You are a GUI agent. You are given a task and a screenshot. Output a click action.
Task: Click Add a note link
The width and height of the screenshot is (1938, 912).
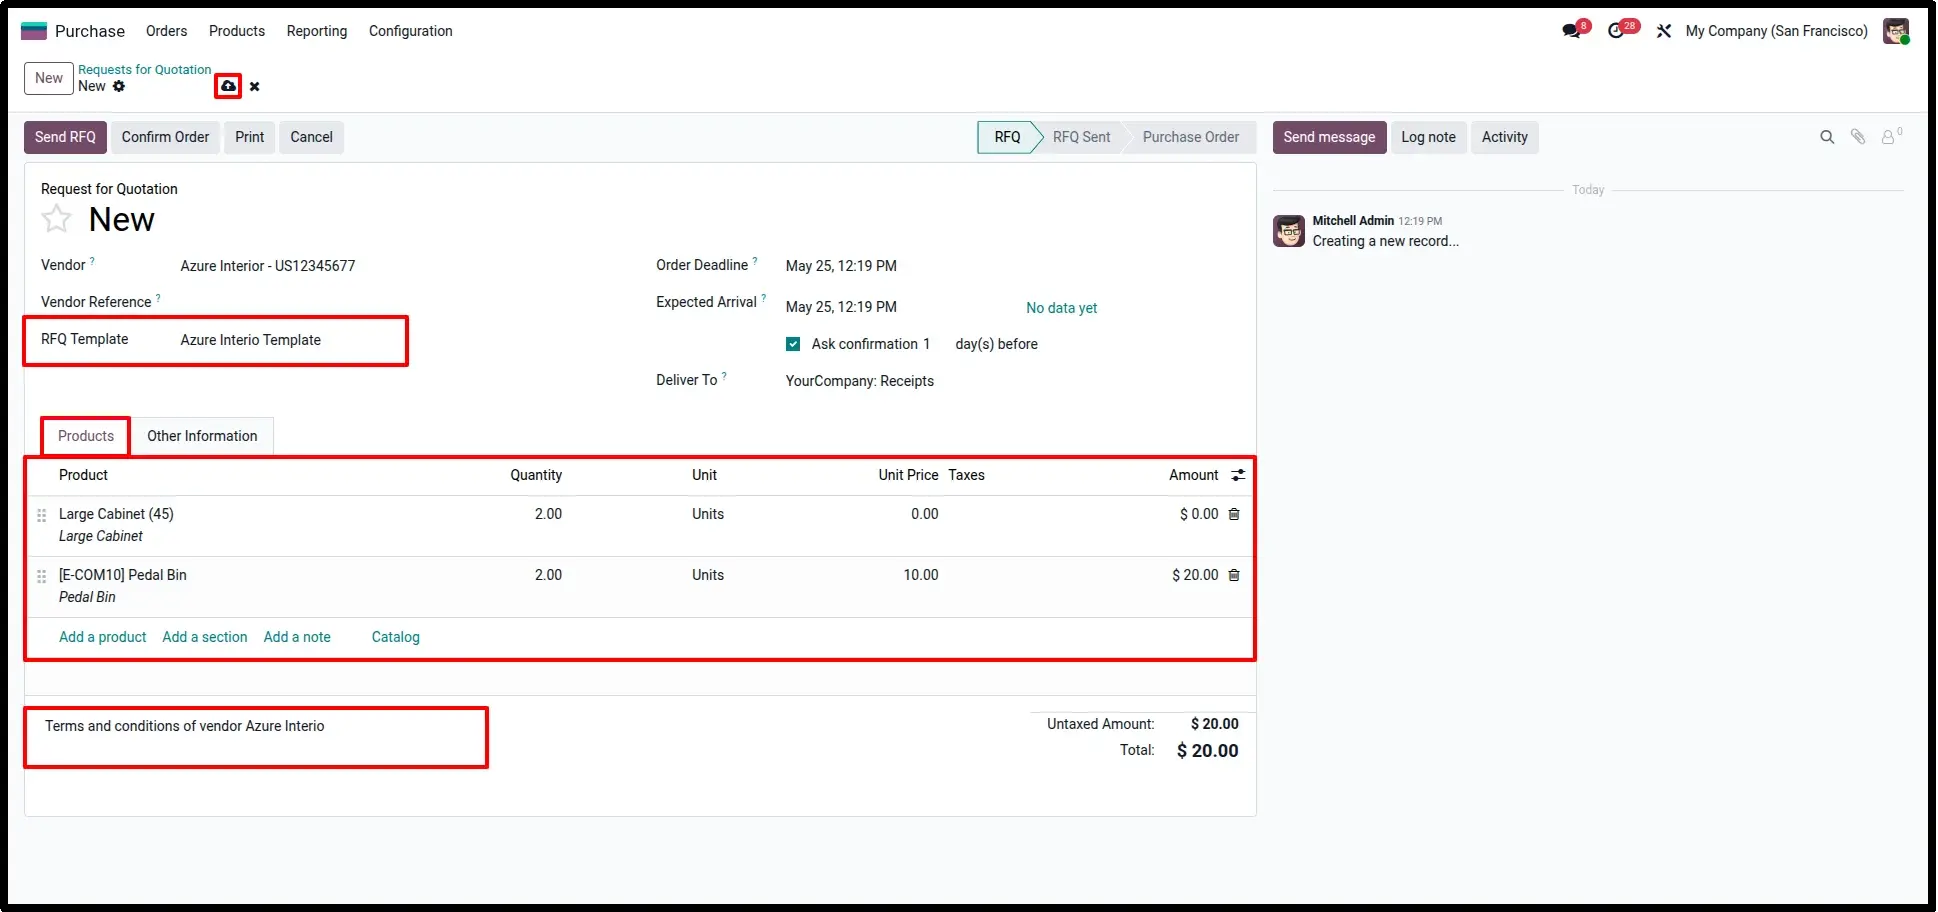point(297,637)
